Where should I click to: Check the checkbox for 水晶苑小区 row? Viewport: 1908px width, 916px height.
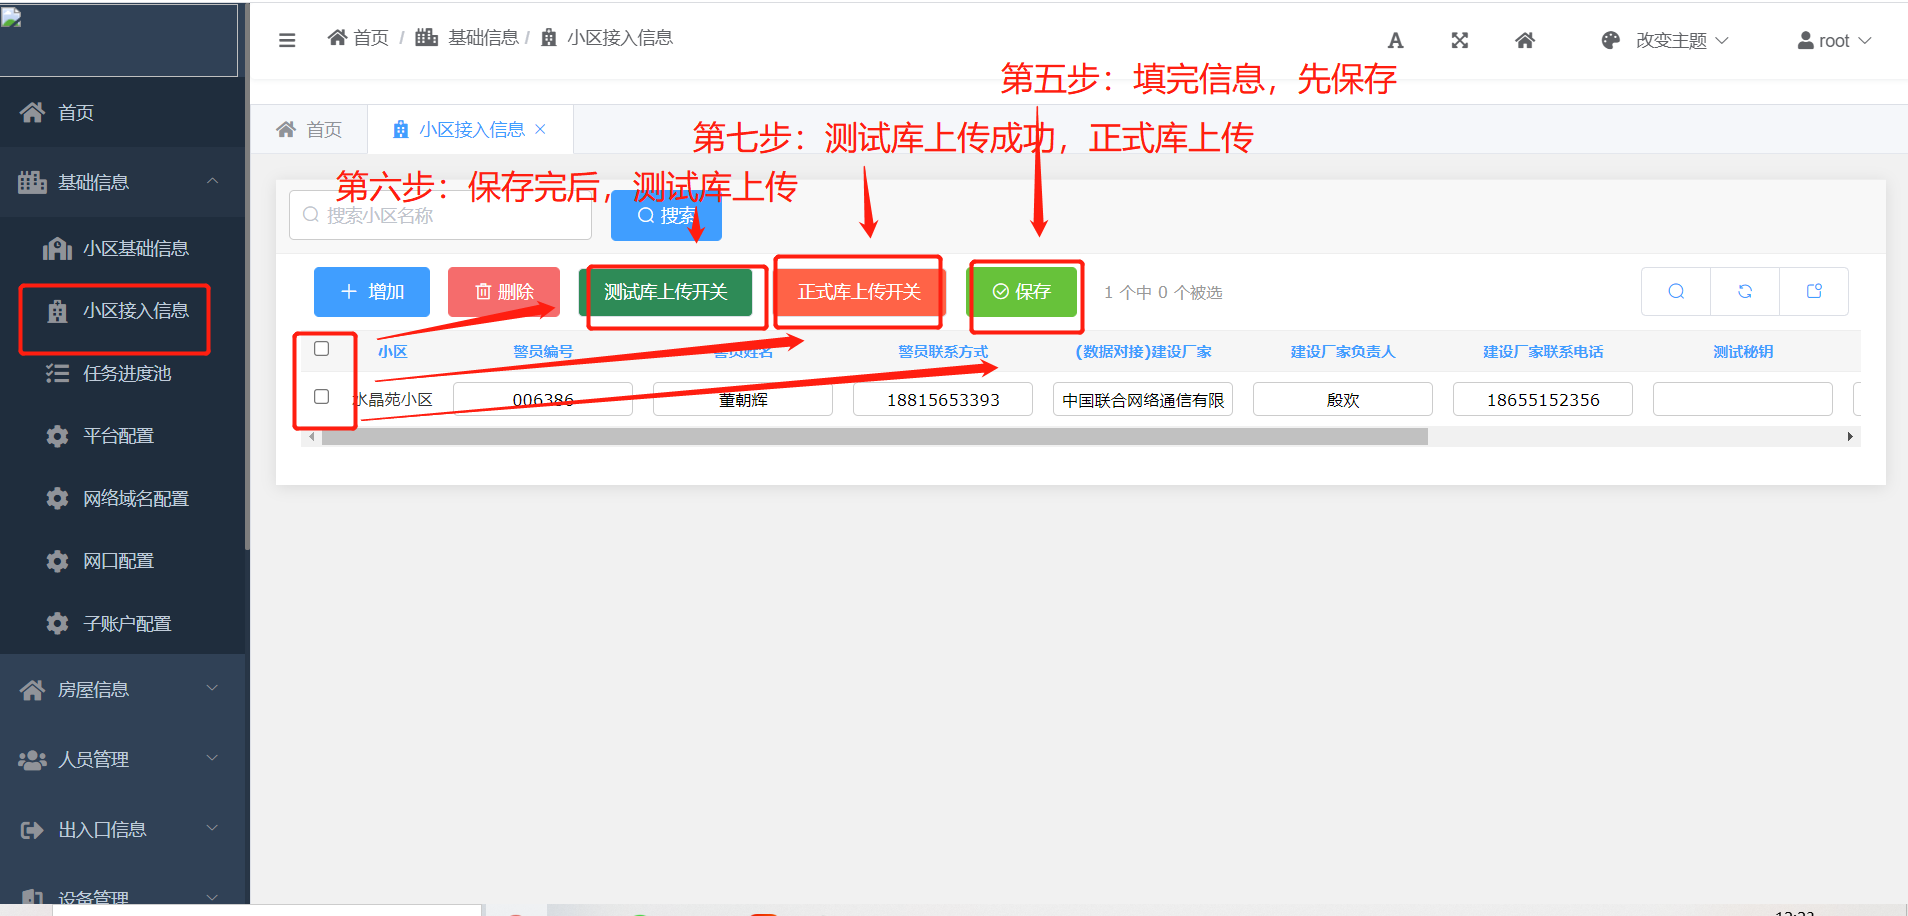point(321,396)
